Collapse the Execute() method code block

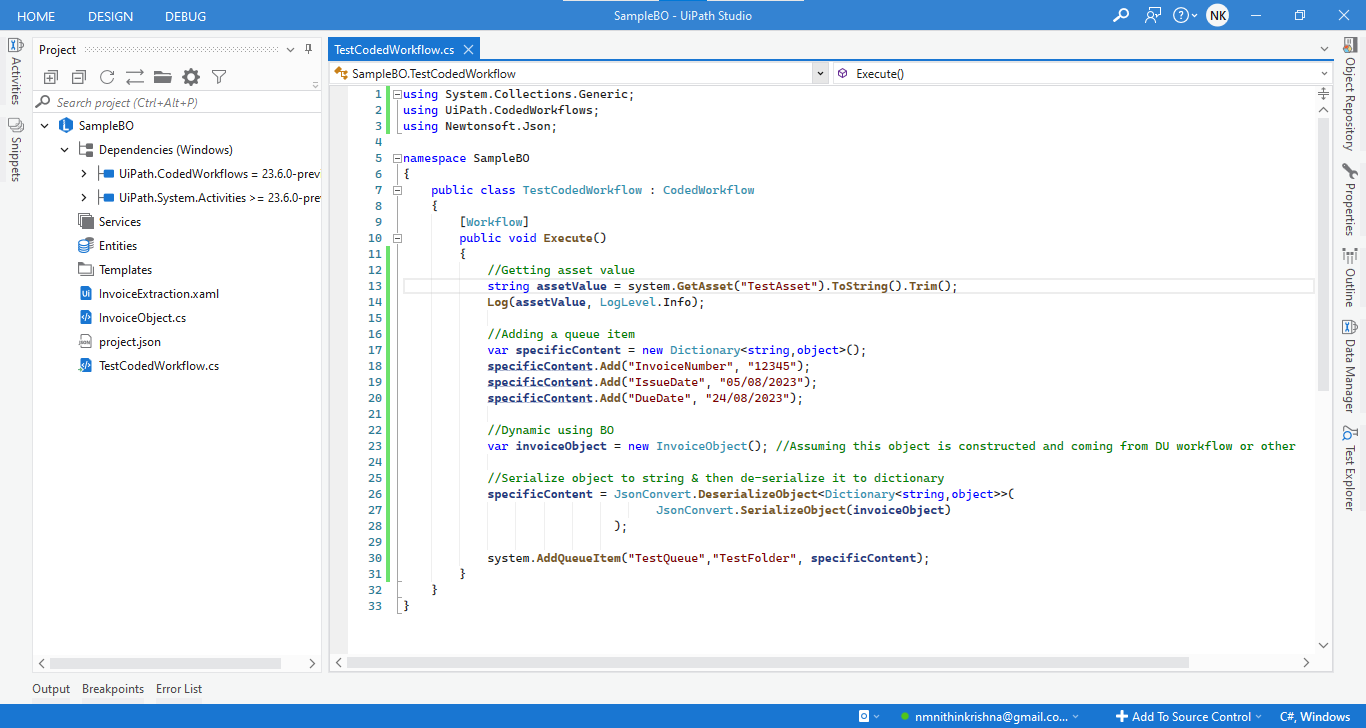(397, 238)
